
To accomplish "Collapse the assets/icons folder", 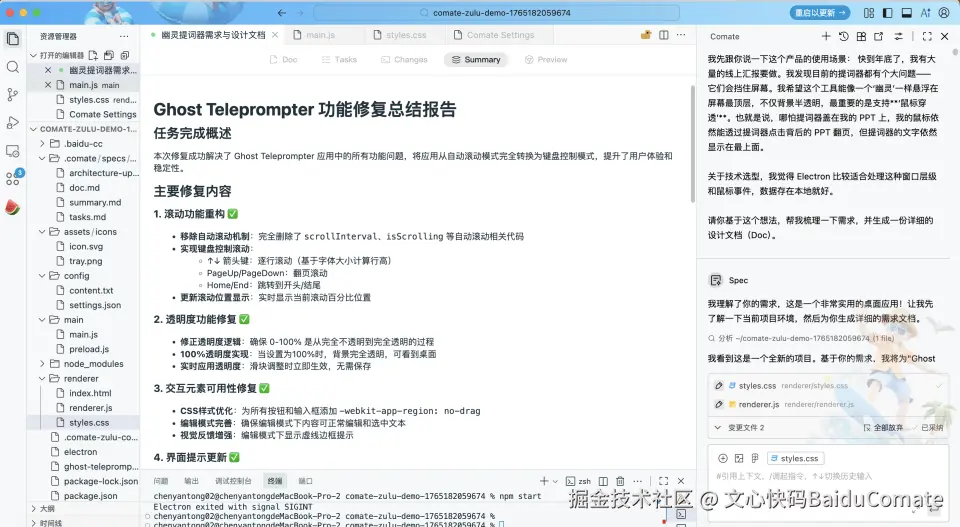I will (42, 232).
